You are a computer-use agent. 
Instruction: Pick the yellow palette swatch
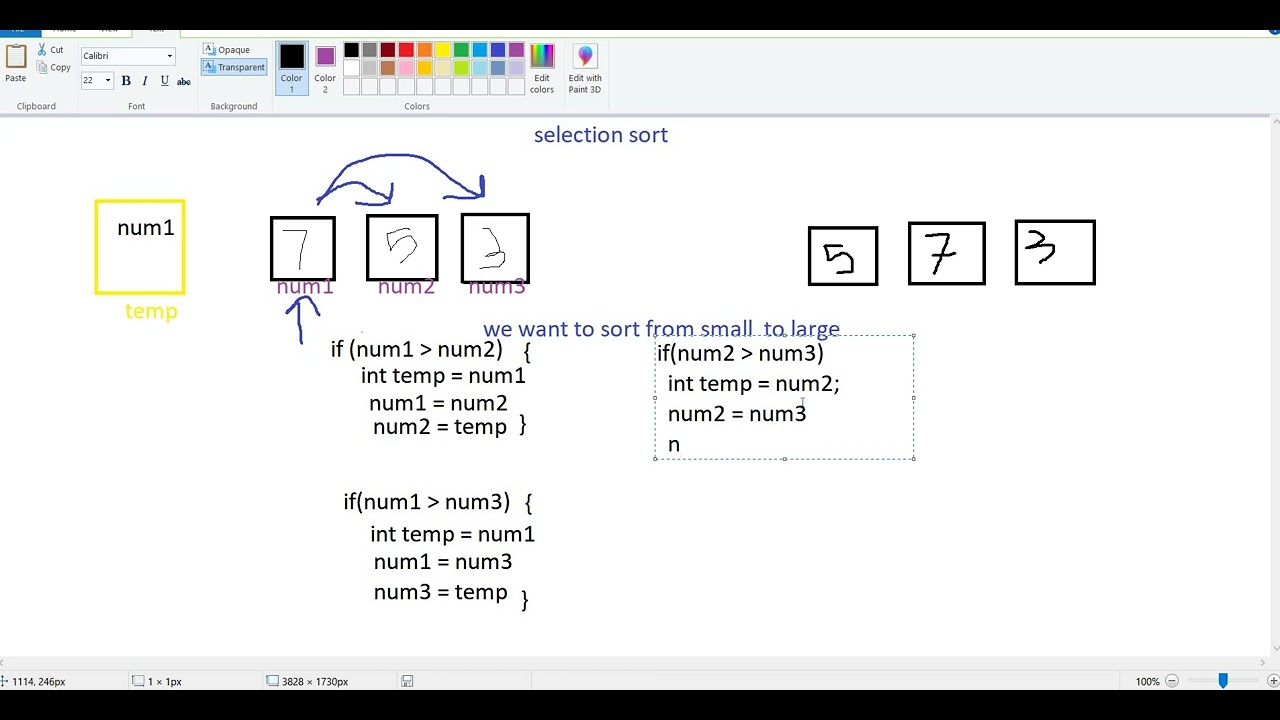443,50
